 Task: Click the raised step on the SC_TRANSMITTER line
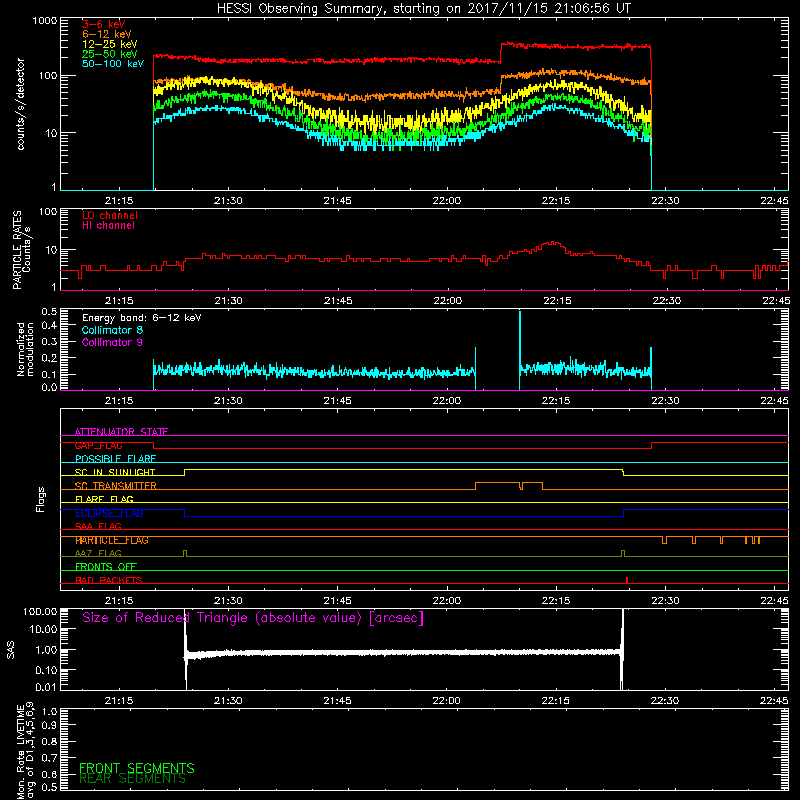[509, 485]
